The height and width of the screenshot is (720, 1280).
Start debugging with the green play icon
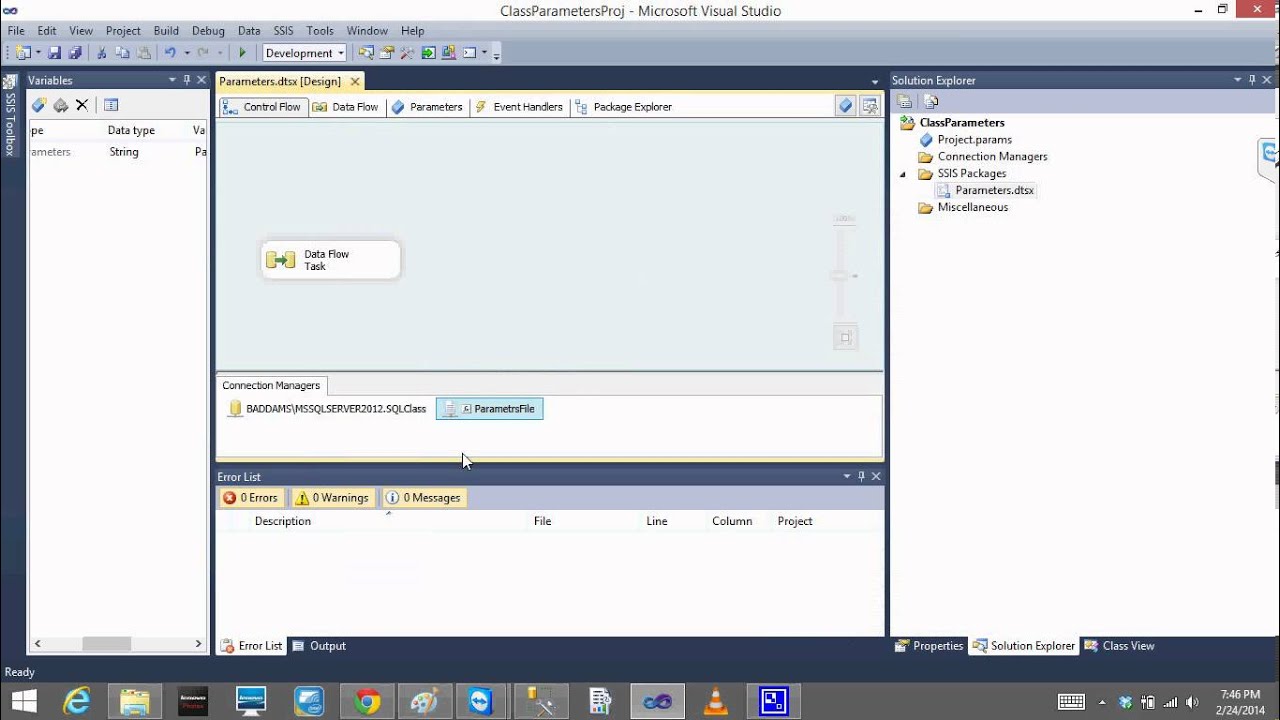242,53
